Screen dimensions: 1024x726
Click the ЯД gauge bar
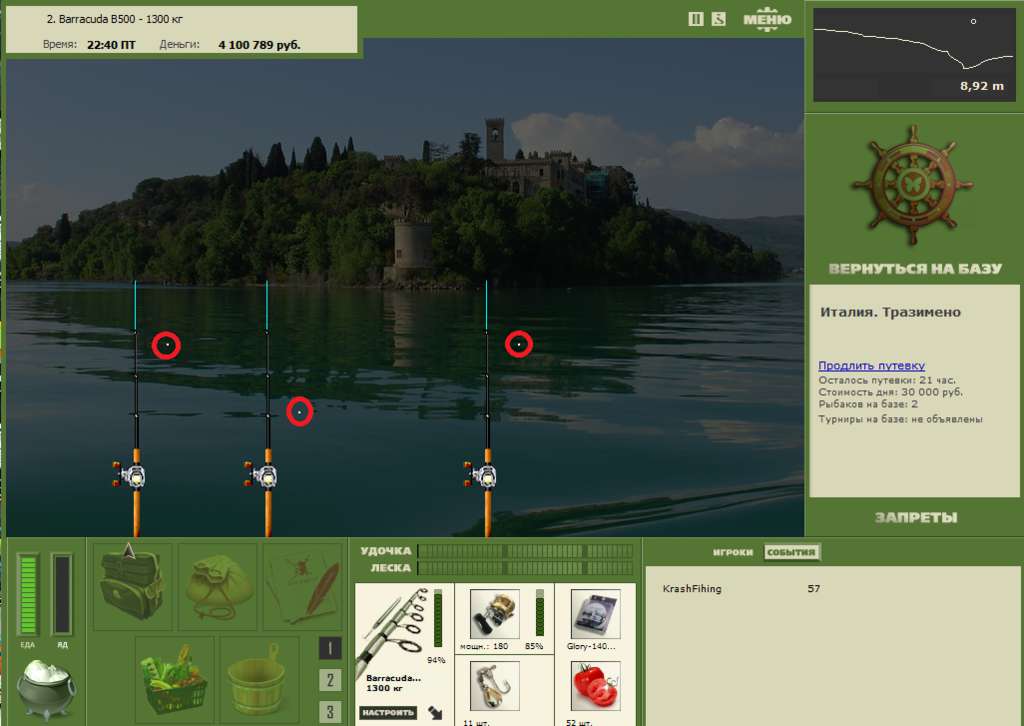coord(62,594)
